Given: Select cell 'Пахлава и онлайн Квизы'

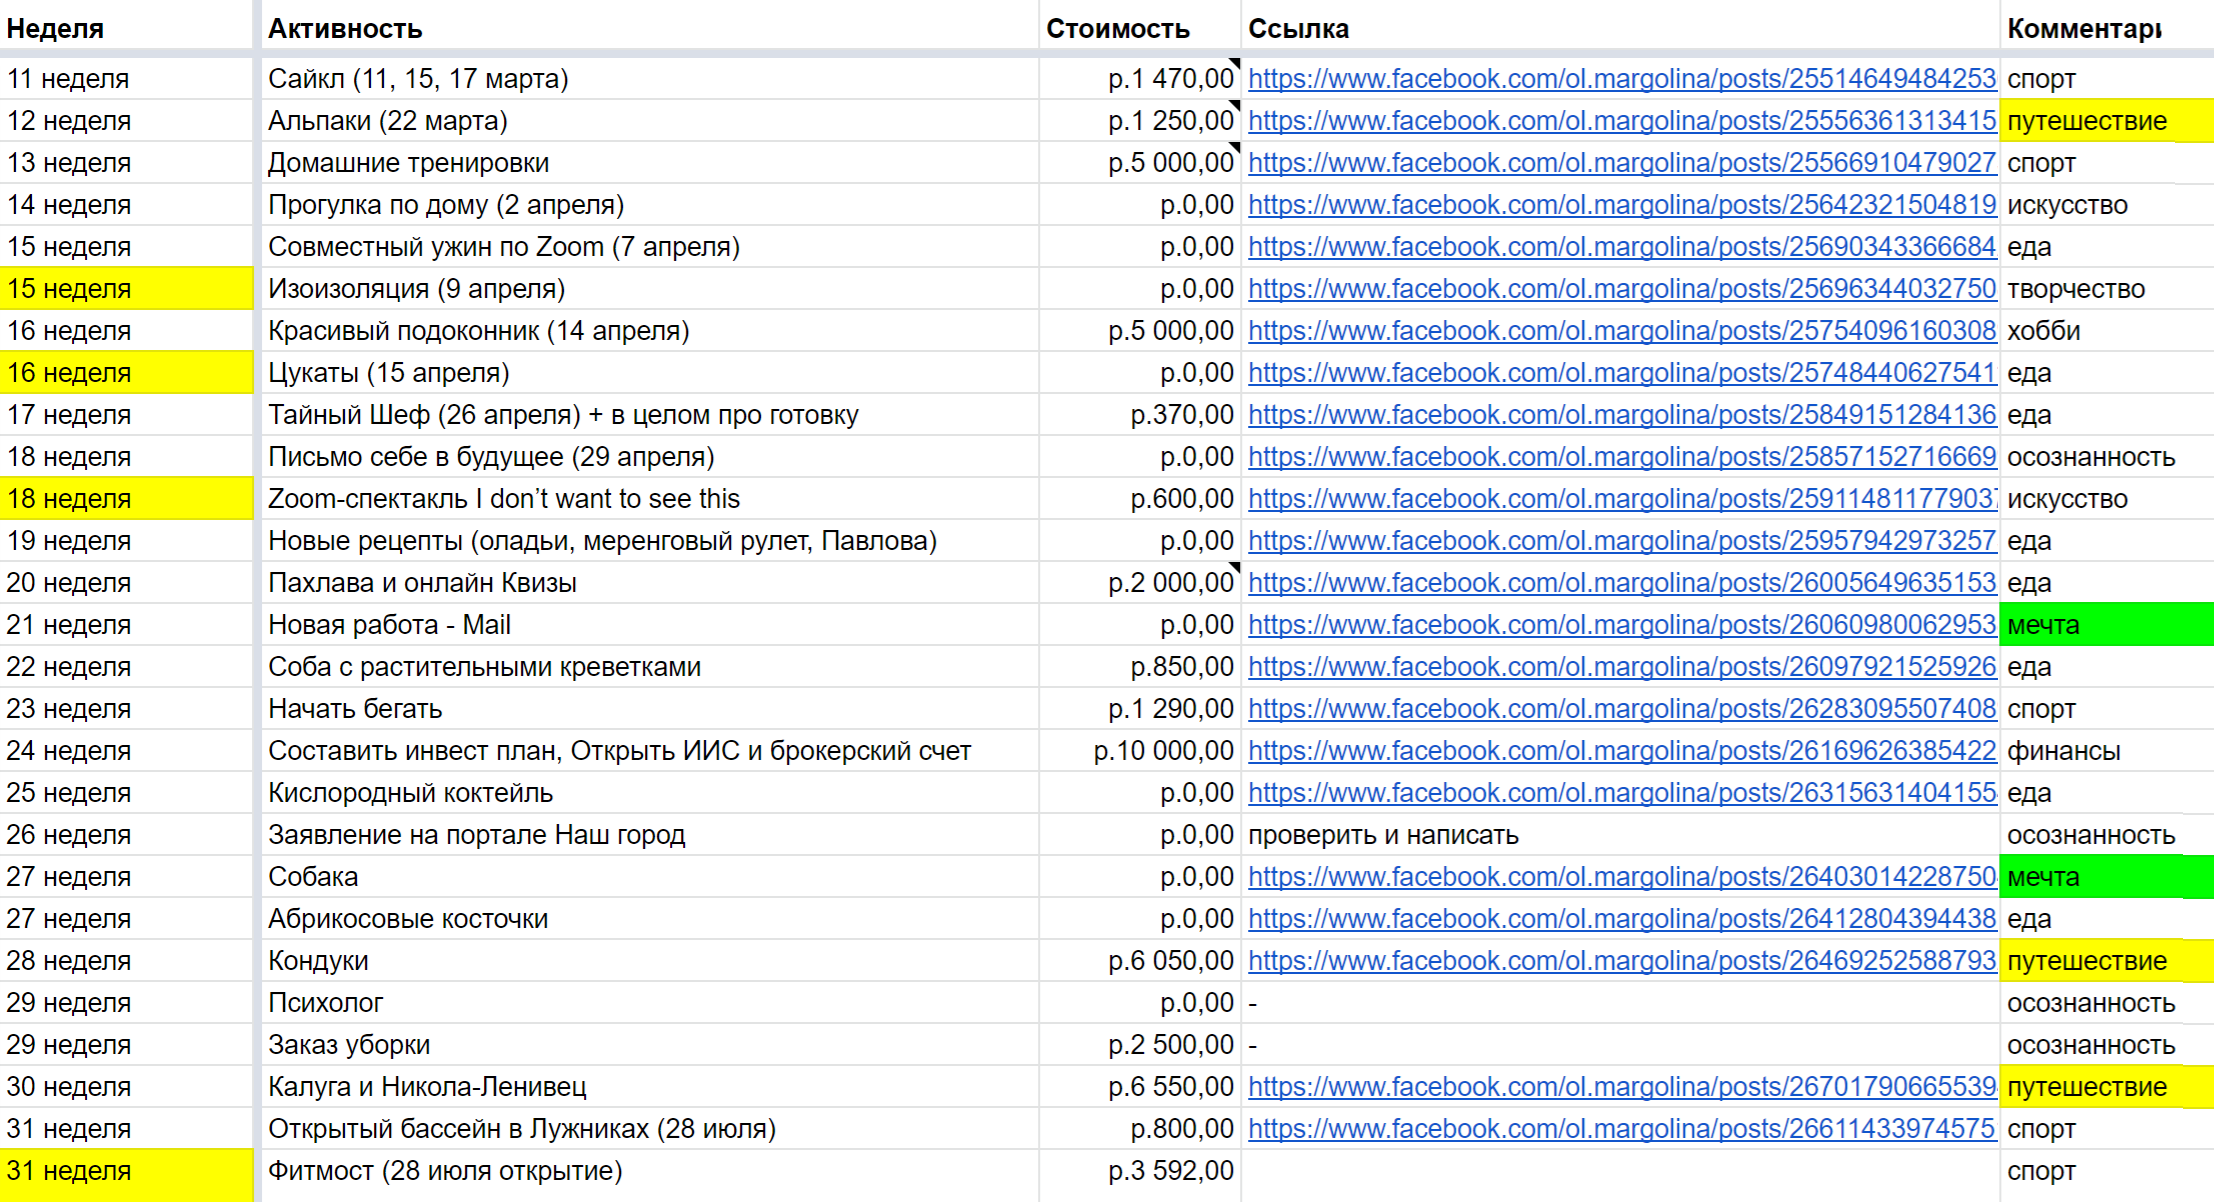Looking at the screenshot, I should coord(648,582).
